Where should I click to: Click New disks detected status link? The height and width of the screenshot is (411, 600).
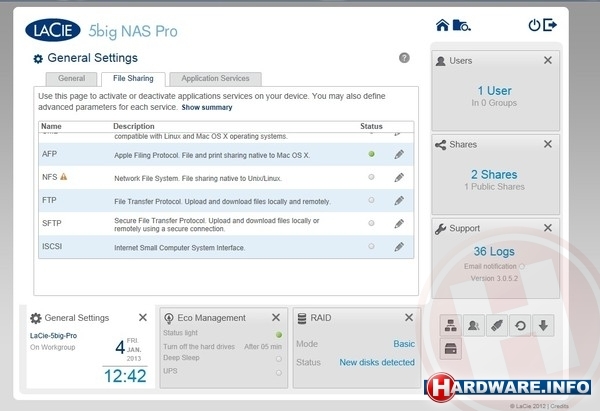[377, 362]
